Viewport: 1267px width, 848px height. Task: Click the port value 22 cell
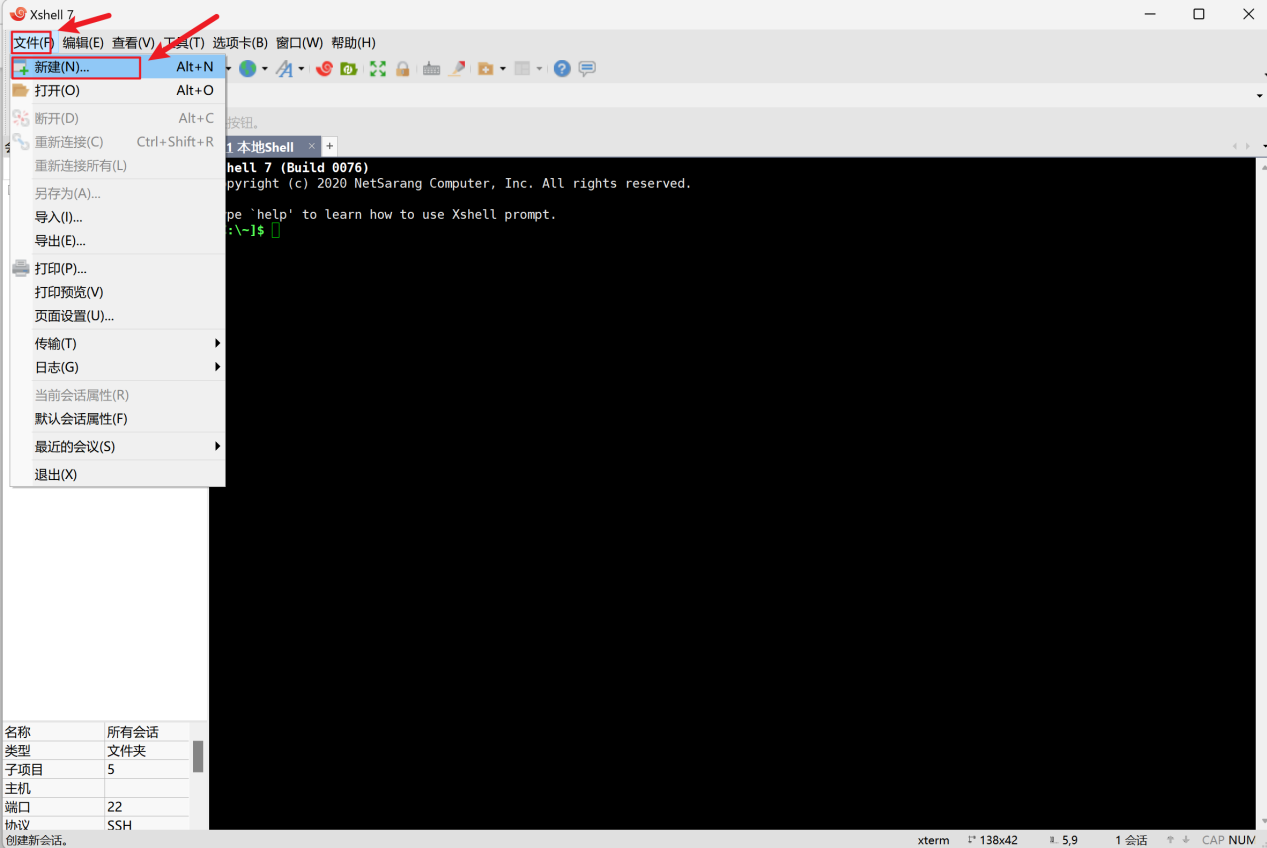pos(147,806)
